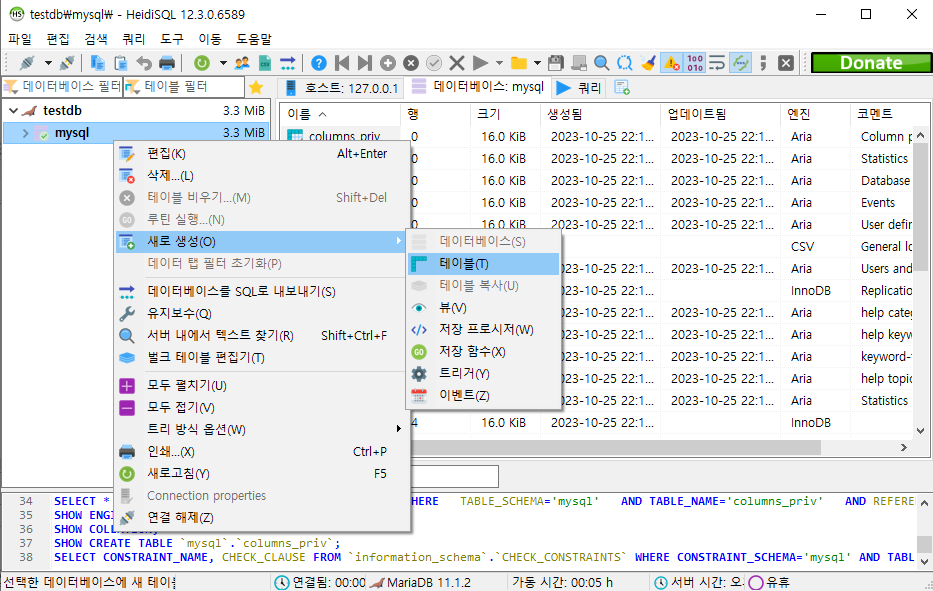Select 유지보수(Q) in the context menu
Viewport: 933px width, 591px height.
click(262, 313)
